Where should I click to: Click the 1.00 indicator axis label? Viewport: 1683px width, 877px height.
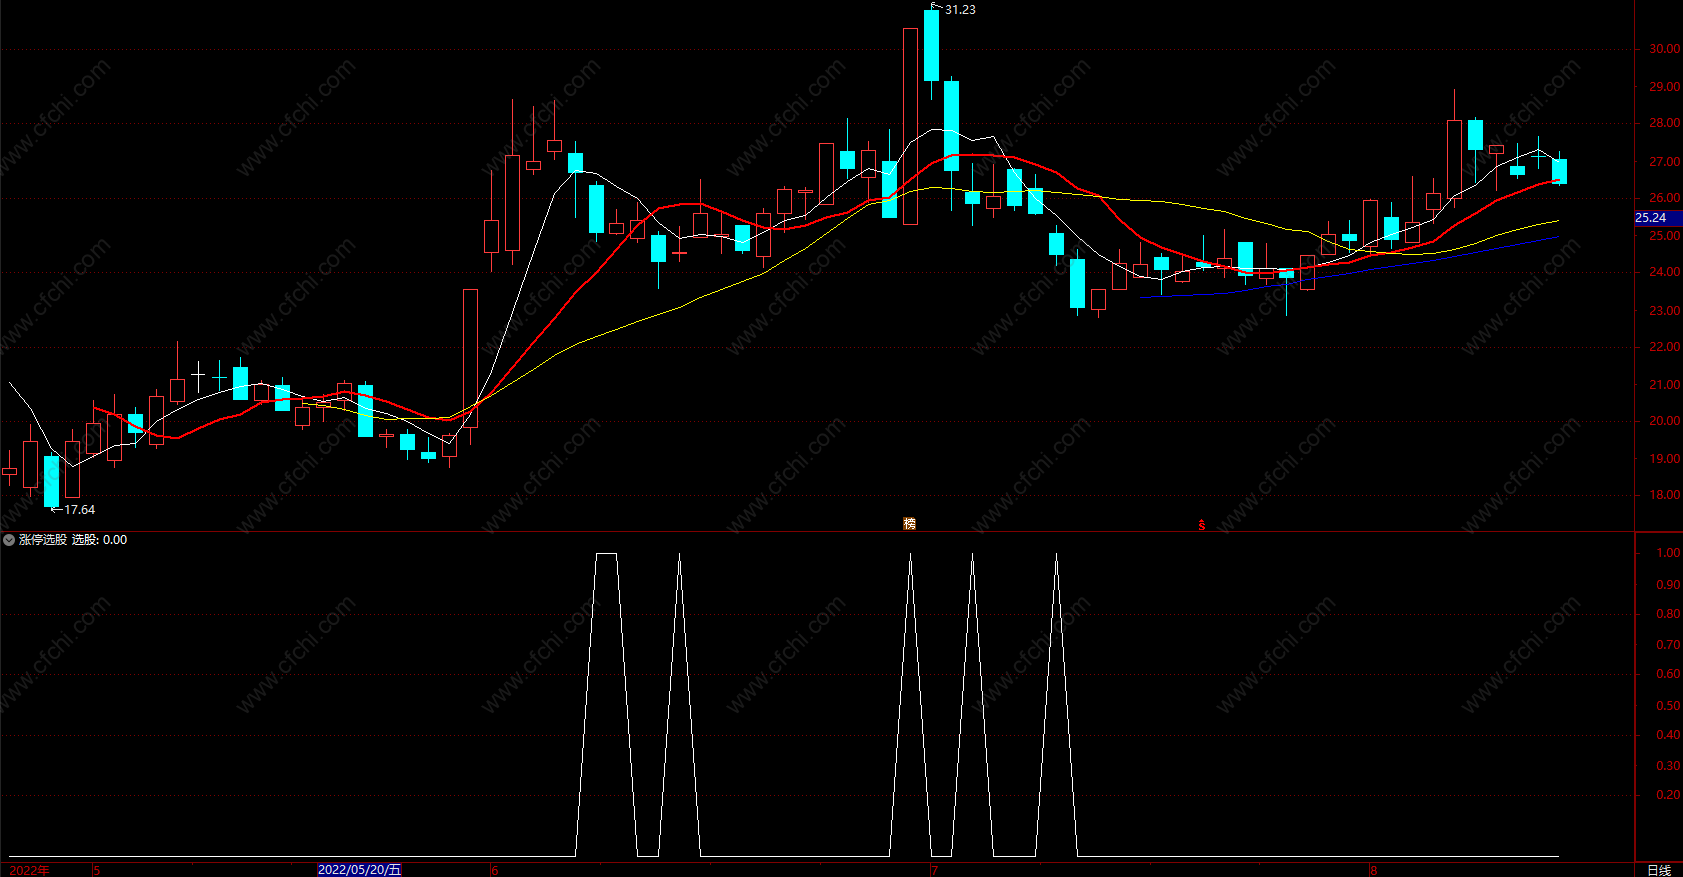[x=1668, y=553]
